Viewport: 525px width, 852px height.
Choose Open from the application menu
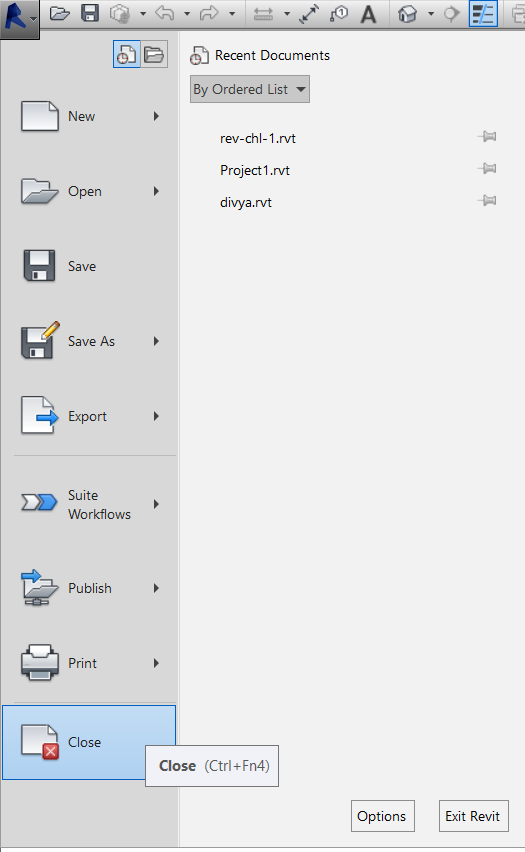point(89,191)
